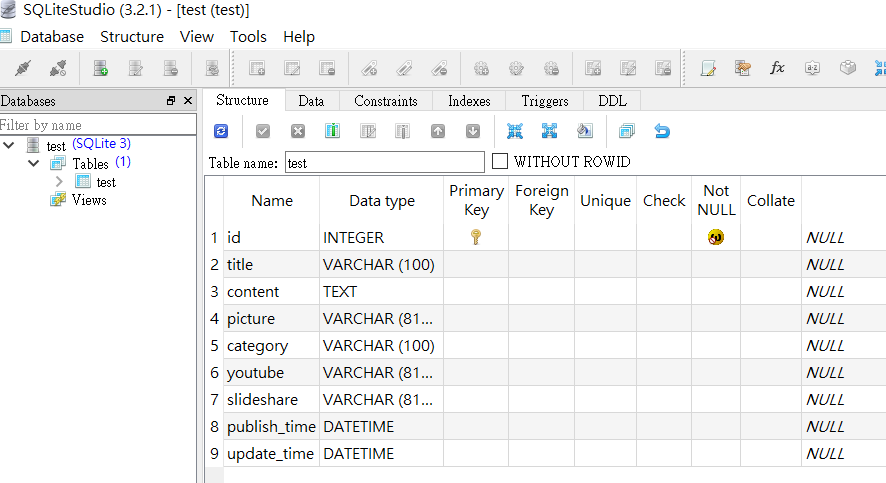Switch to the Data tab

(311, 101)
